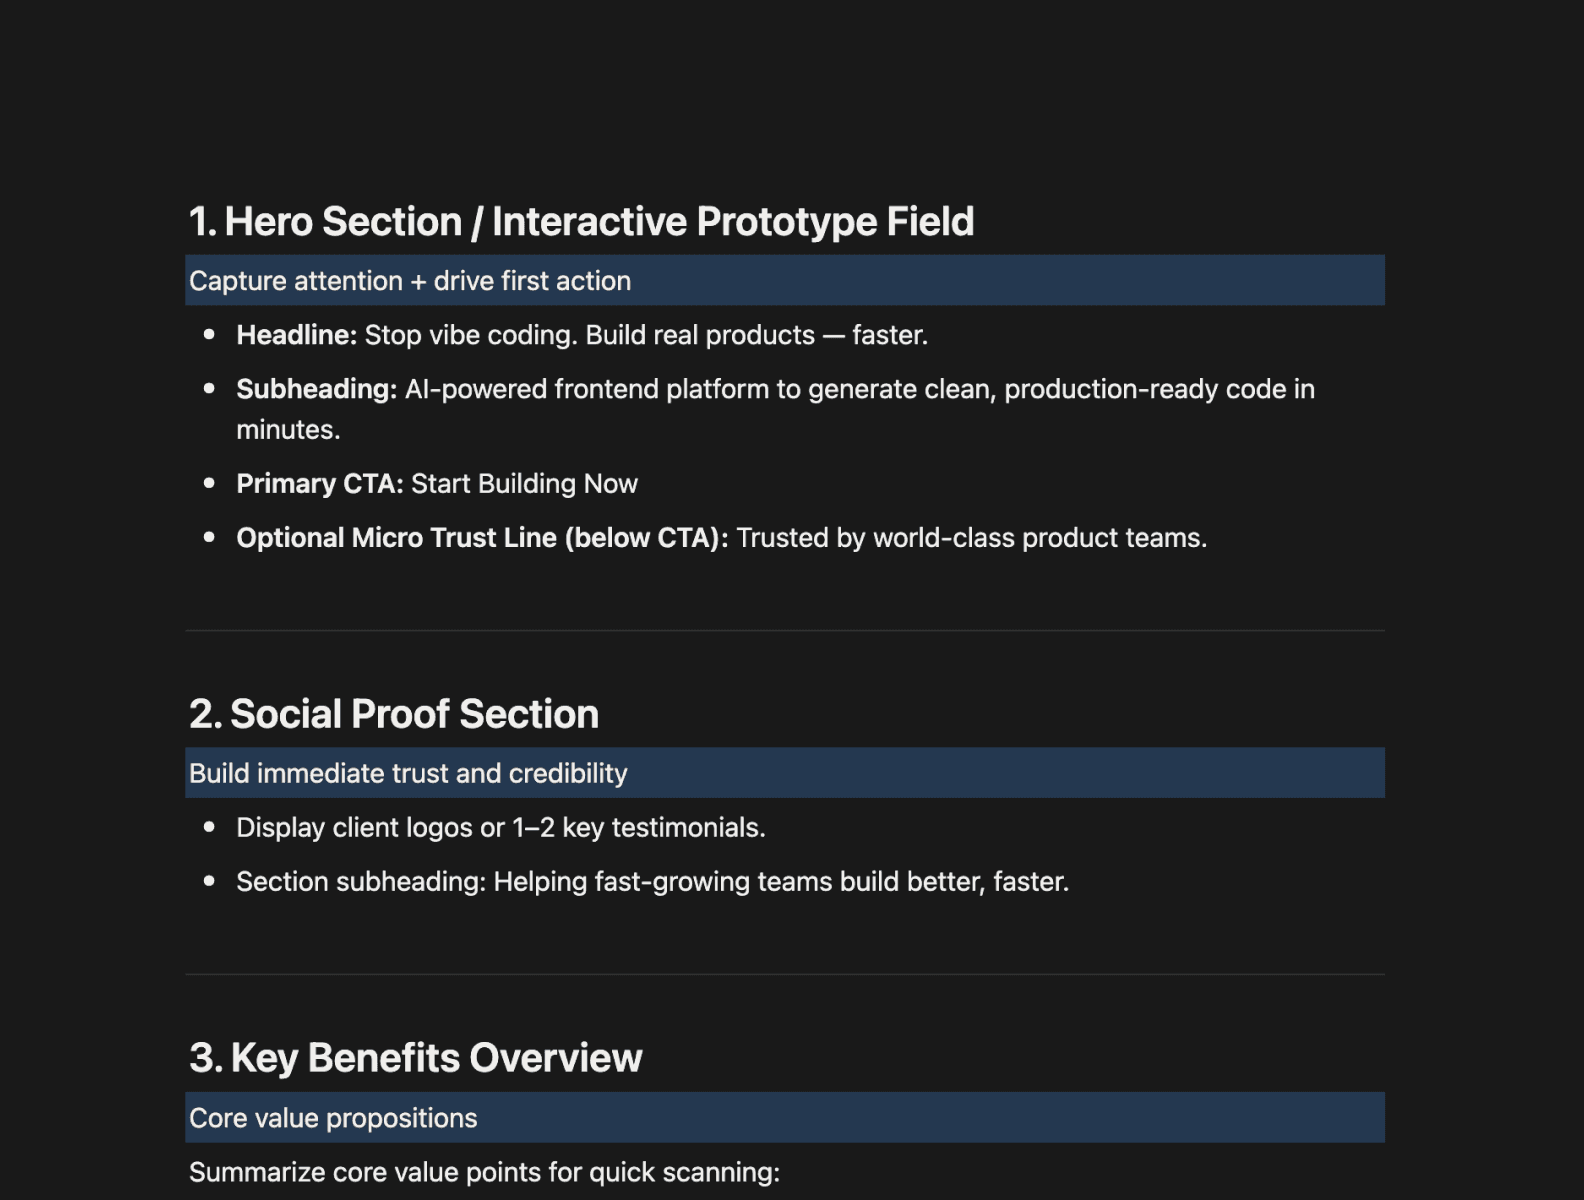Click the "Capture attention + drive first action" callout
The width and height of the screenshot is (1584, 1200).
tap(410, 281)
